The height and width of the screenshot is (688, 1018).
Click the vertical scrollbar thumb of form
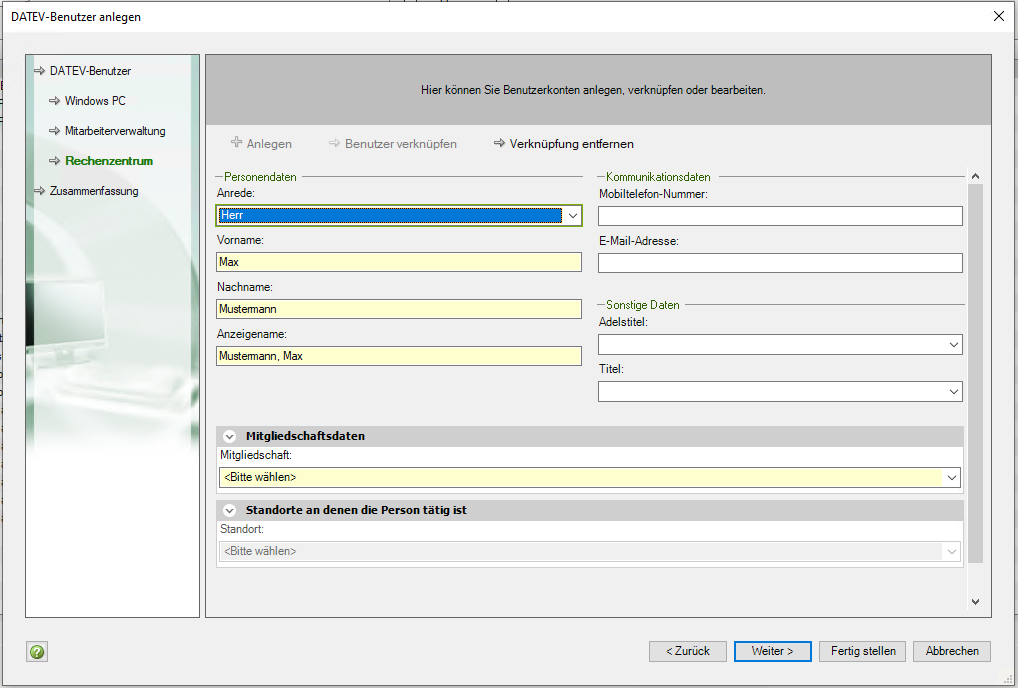pyautogui.click(x=975, y=373)
